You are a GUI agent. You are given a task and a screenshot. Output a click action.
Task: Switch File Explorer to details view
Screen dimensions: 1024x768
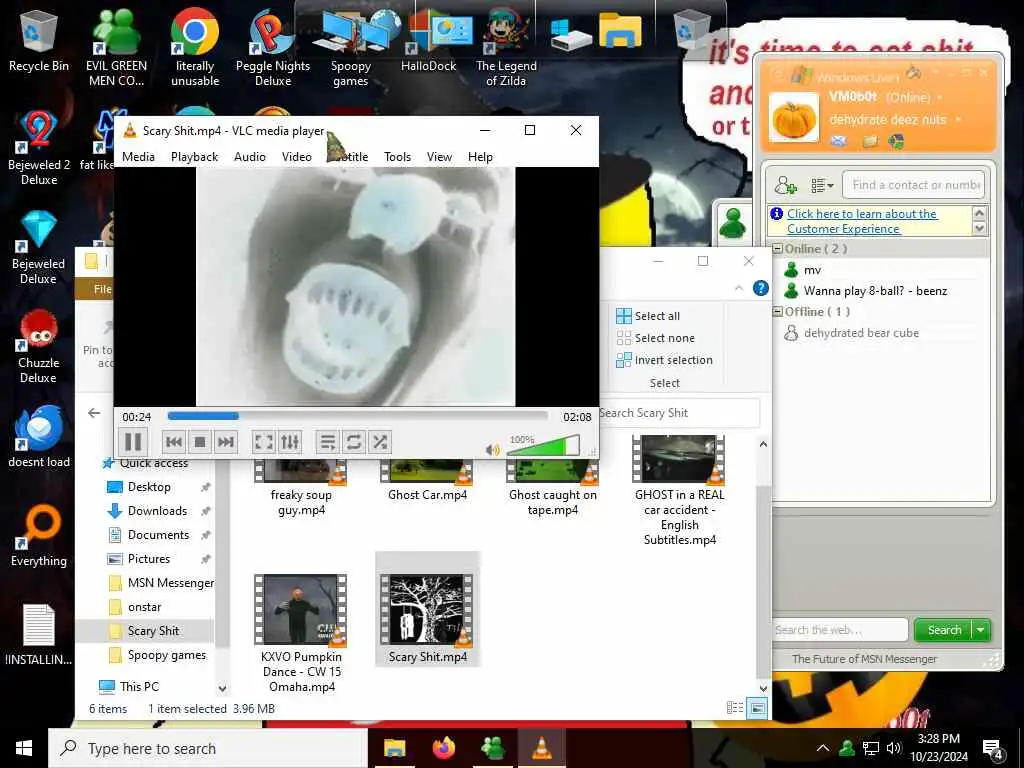(x=735, y=708)
